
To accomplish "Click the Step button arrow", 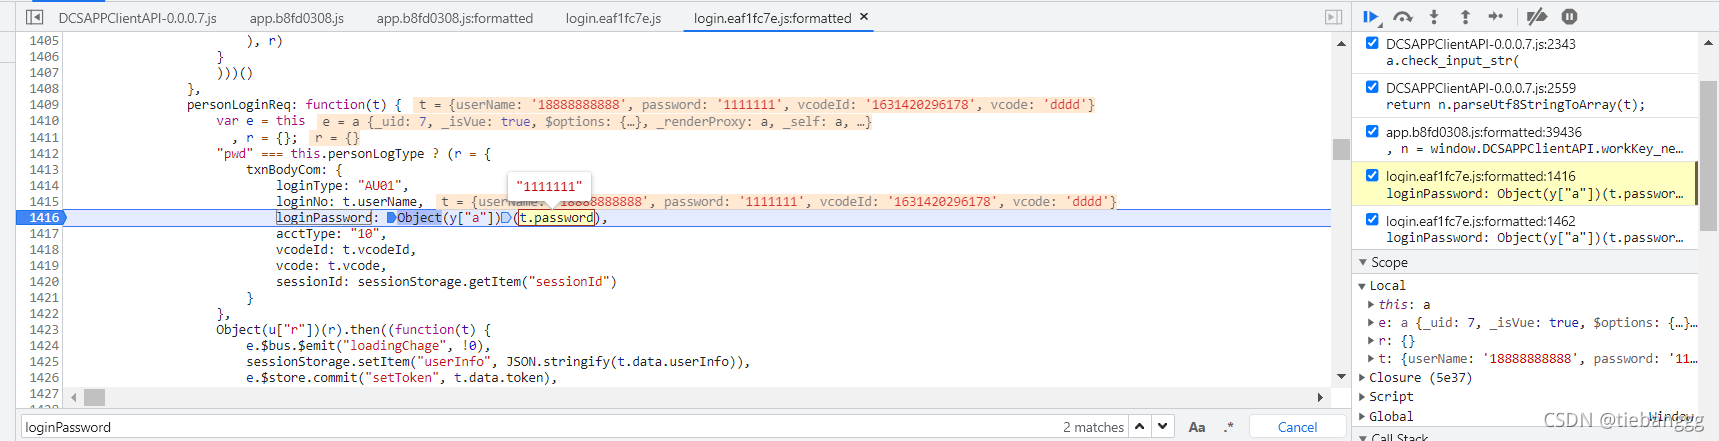I will [x=1496, y=17].
